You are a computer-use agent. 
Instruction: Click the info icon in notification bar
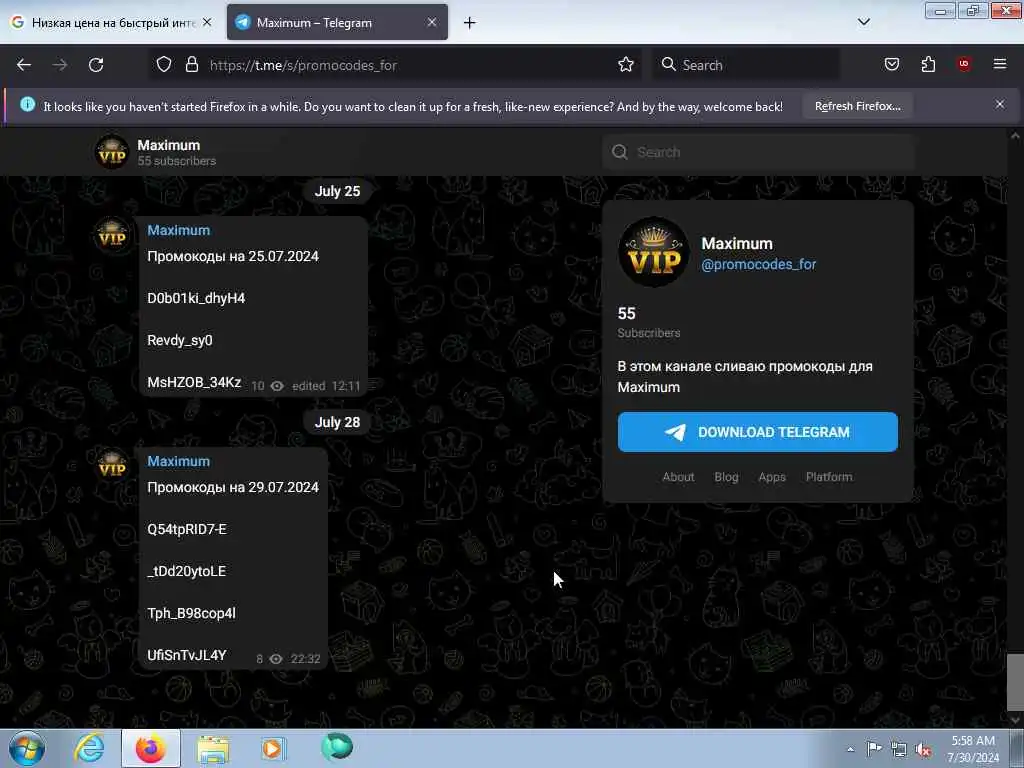[x=27, y=104]
